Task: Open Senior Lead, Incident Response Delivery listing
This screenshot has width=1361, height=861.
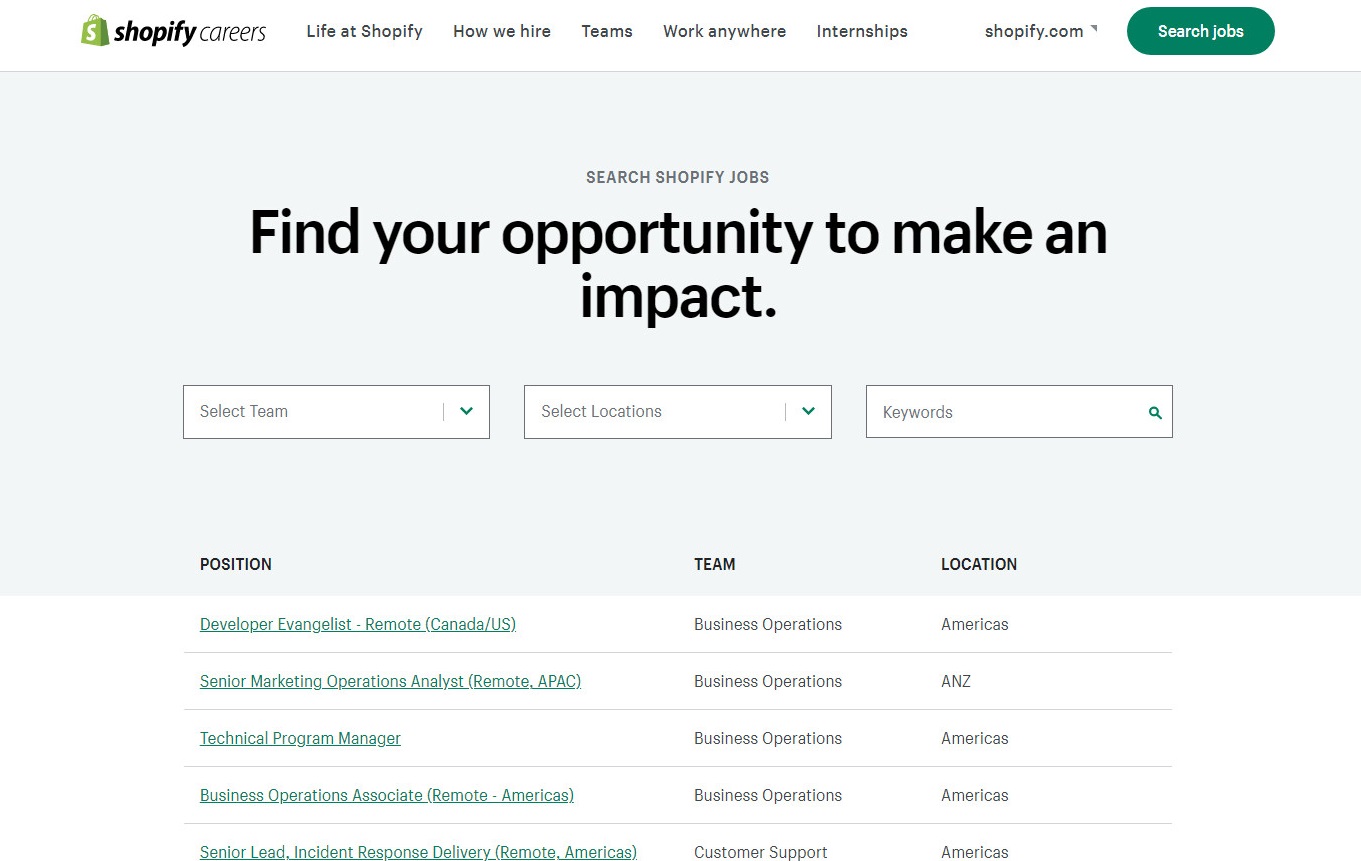Action: pos(418,852)
